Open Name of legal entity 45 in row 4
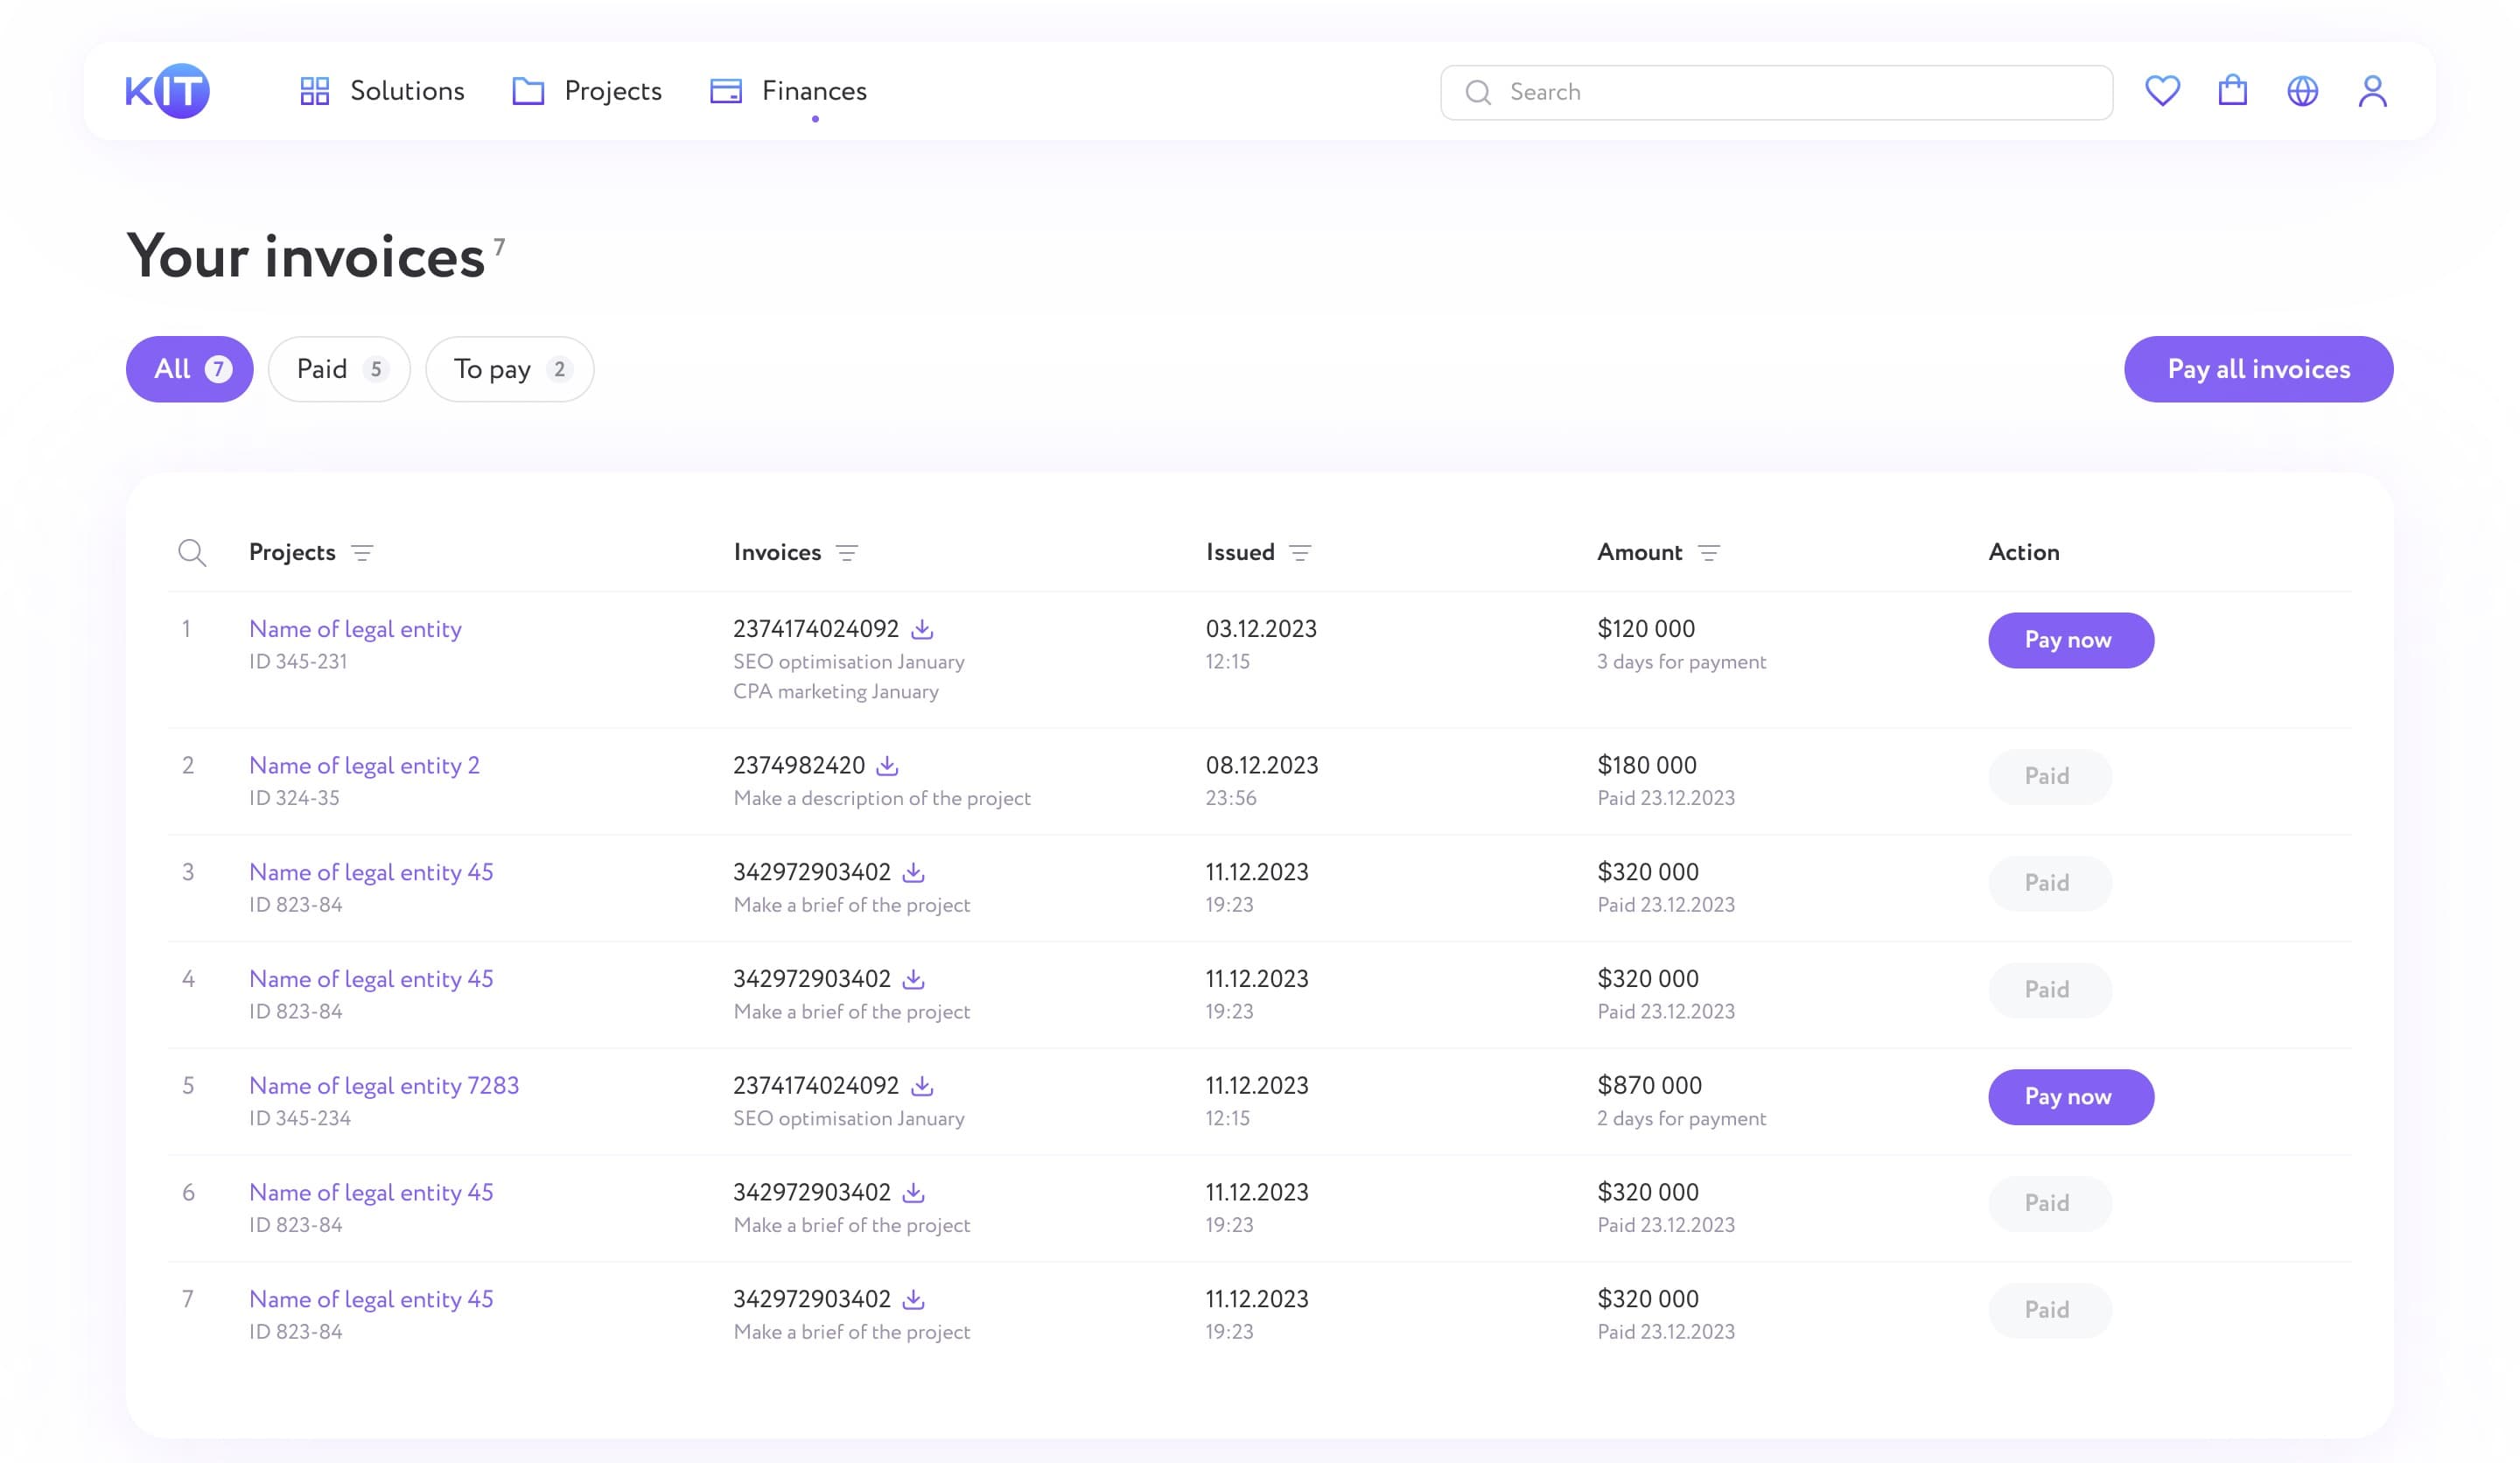 [x=371, y=980]
